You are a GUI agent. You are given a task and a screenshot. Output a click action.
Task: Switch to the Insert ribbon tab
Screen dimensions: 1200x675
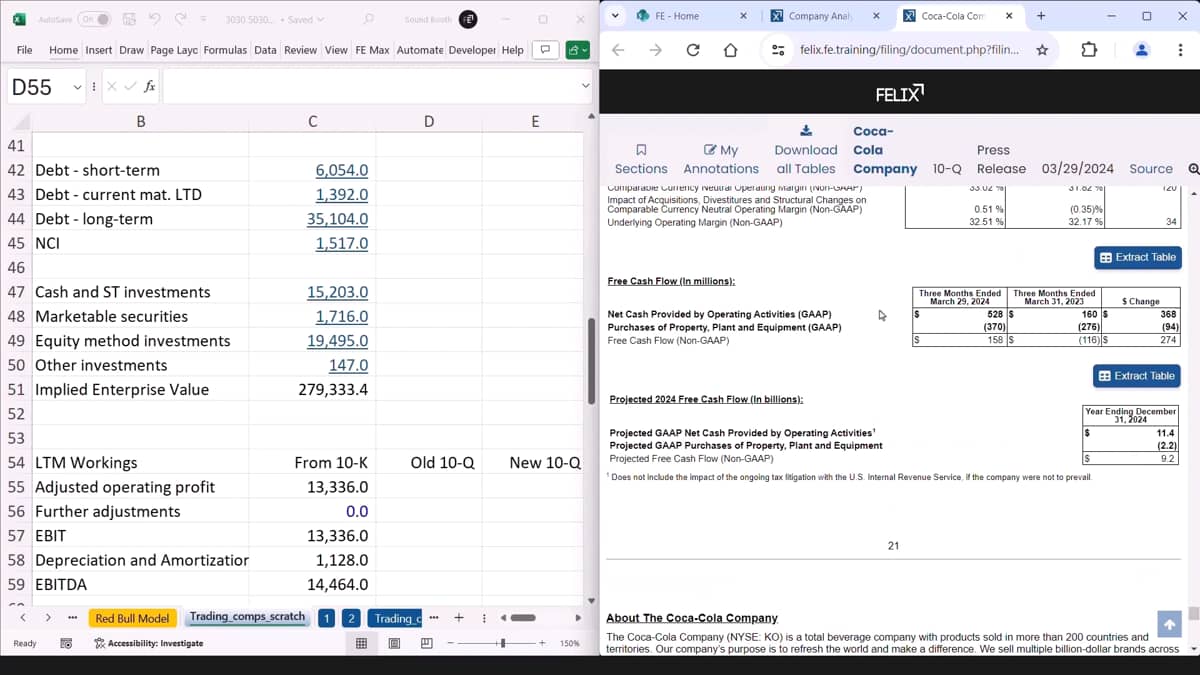pyautogui.click(x=99, y=50)
